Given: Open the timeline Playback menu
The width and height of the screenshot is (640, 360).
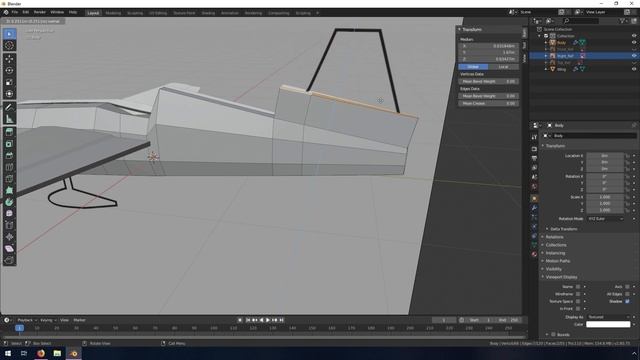Looking at the screenshot, I should [x=27, y=320].
